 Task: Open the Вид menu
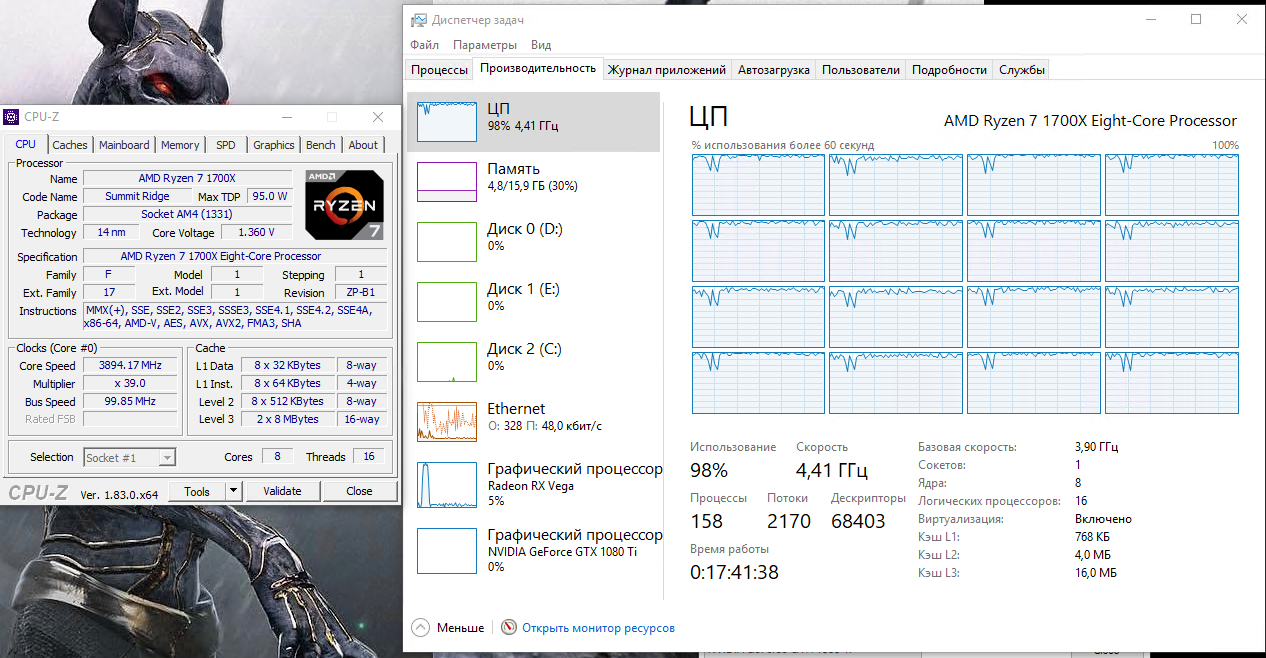pos(541,45)
